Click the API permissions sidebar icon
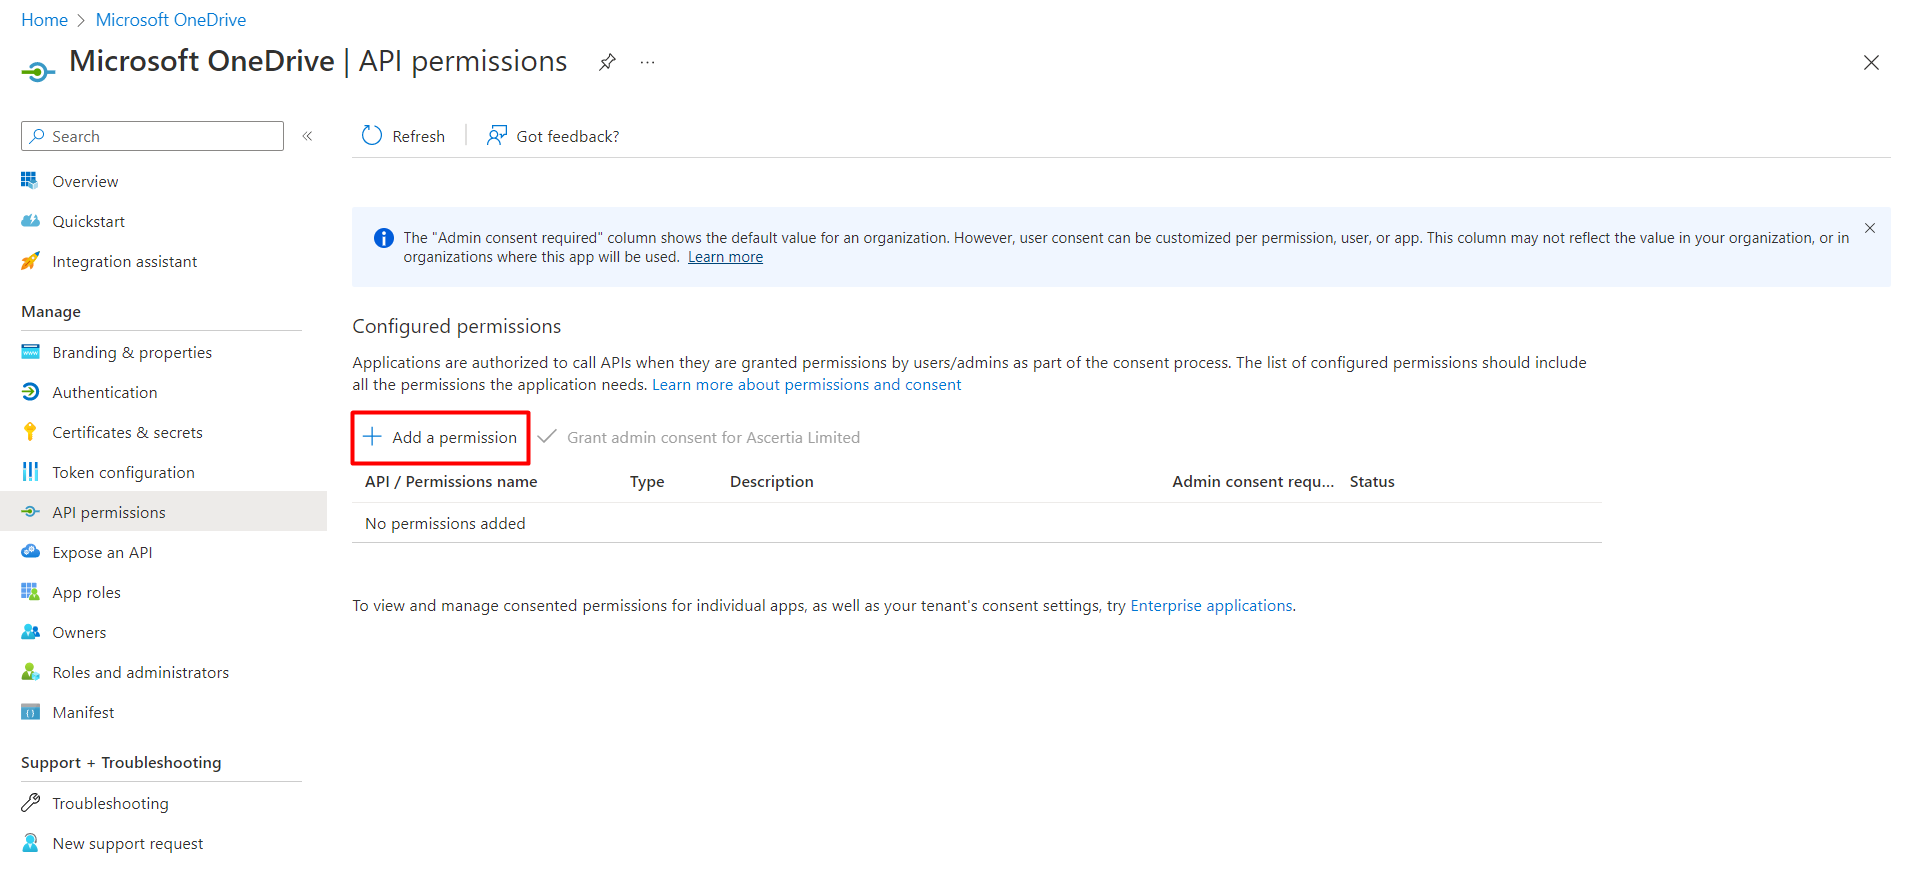 click(x=30, y=512)
